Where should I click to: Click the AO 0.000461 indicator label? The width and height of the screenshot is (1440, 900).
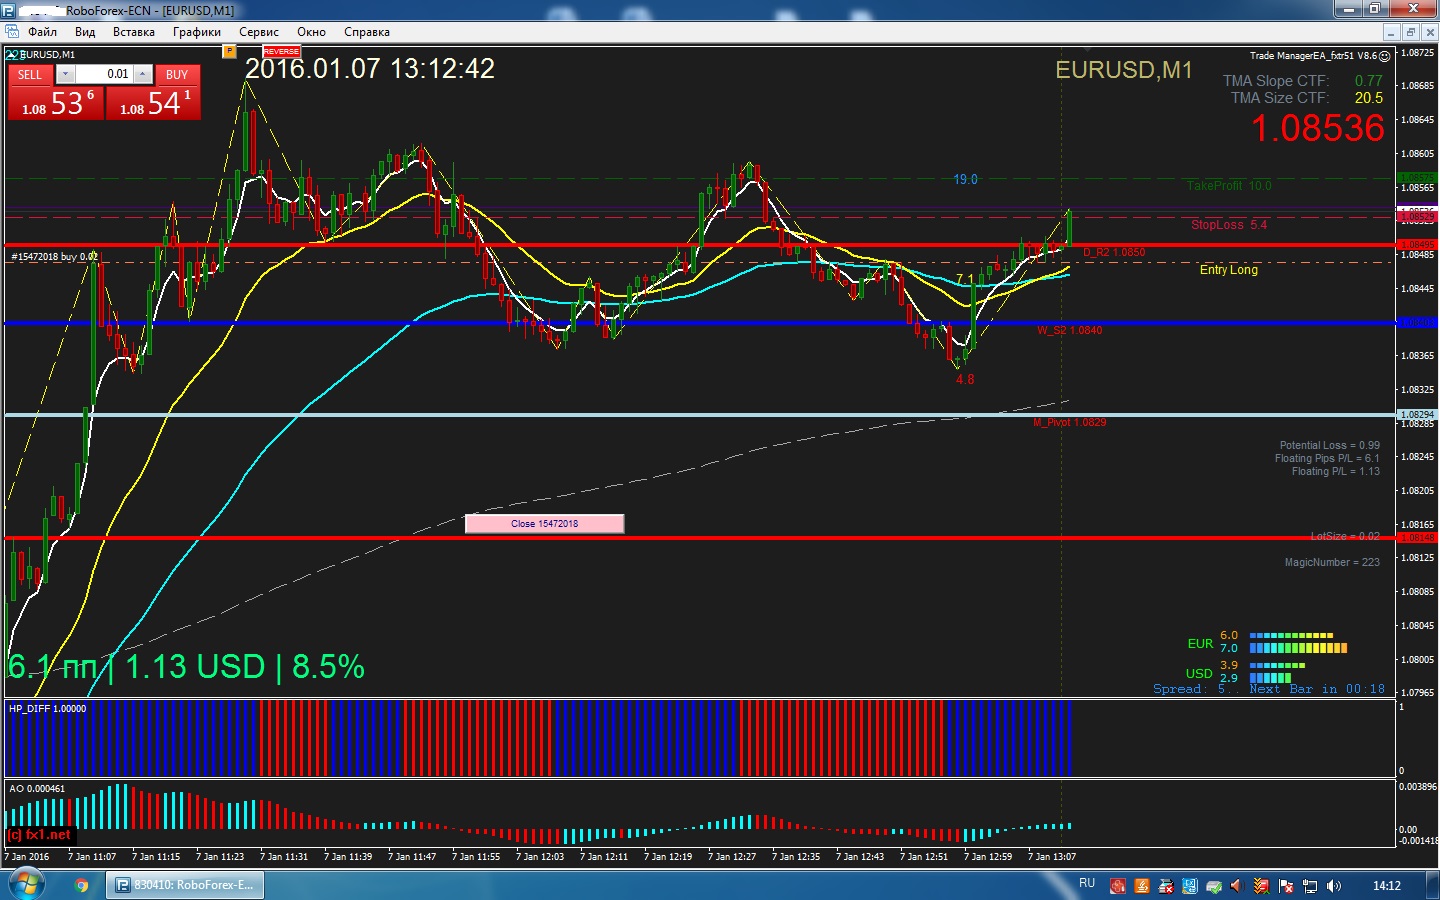tap(37, 788)
